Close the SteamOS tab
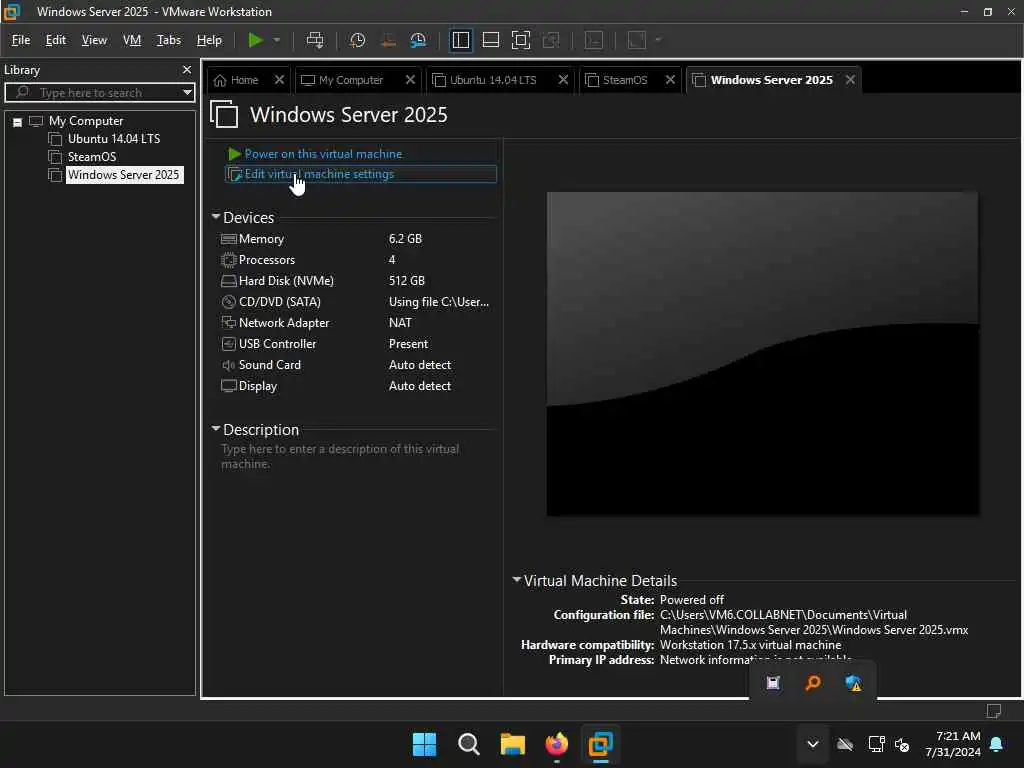 point(670,80)
